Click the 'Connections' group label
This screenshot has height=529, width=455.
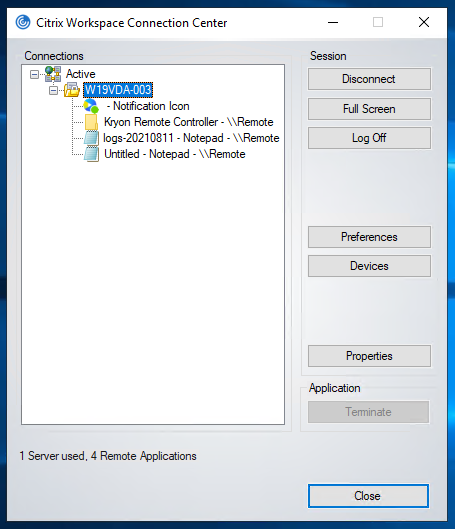click(x=54, y=56)
